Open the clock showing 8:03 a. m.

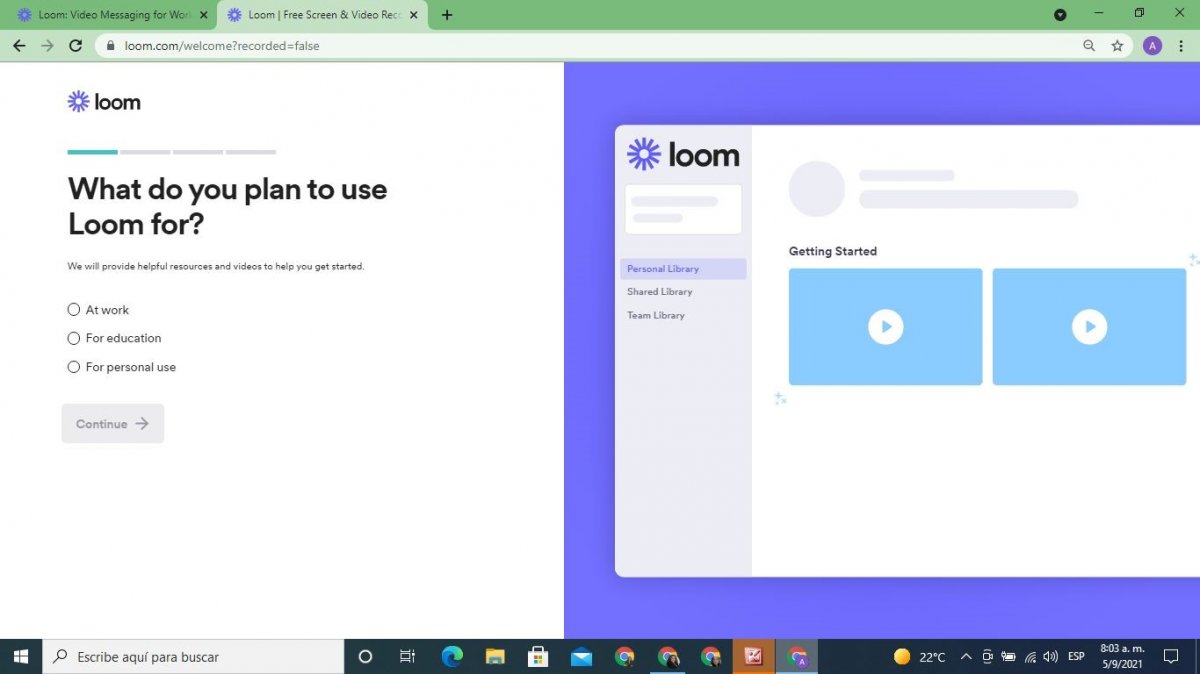tap(1122, 656)
